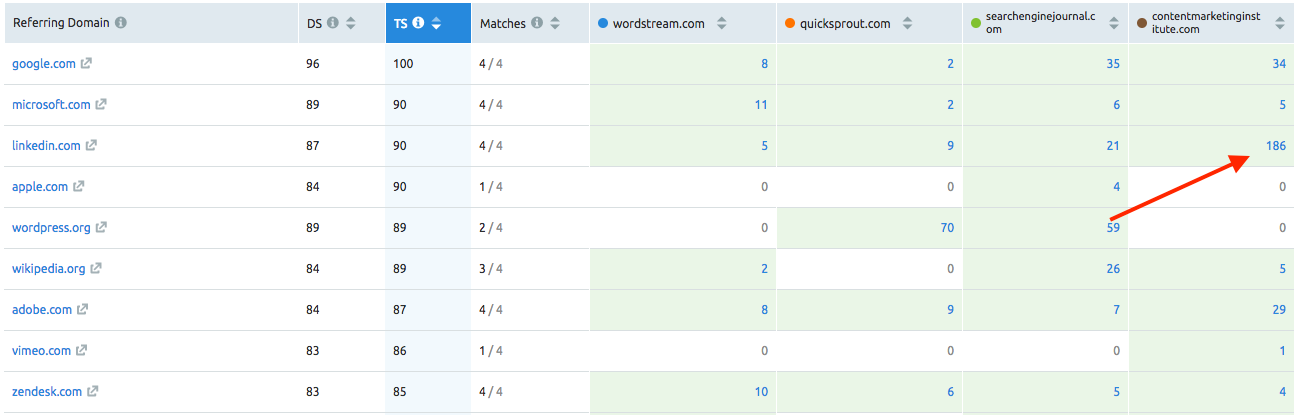
Task: Click the brown dot for contentmarketinginstitute.com
Action: click(1142, 23)
